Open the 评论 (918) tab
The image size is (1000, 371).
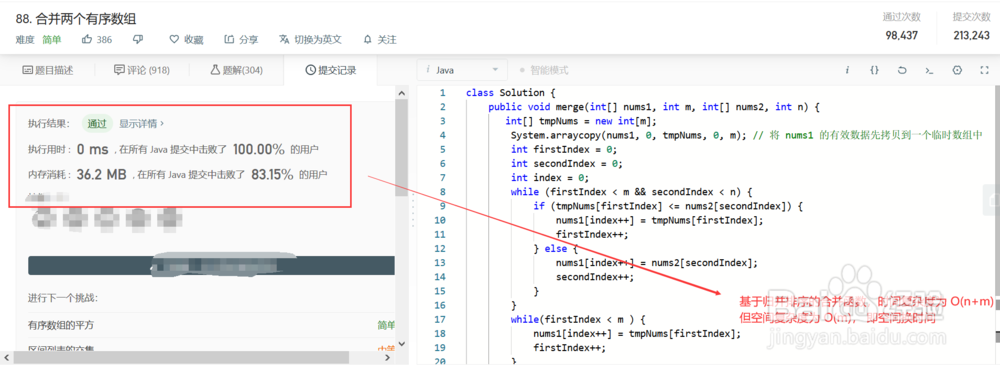tap(142, 70)
